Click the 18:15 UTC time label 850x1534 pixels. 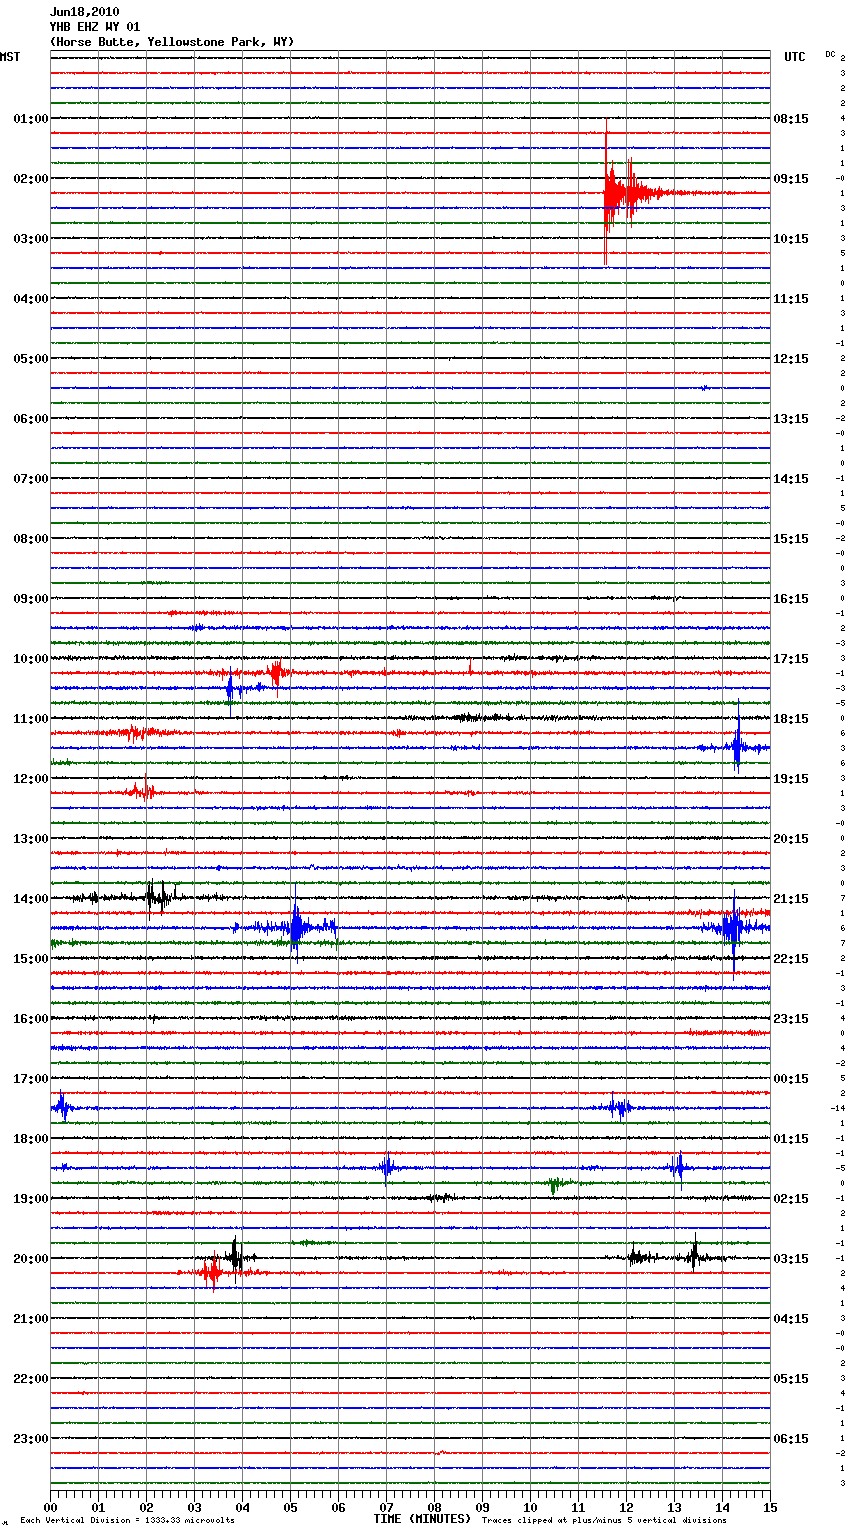click(791, 719)
